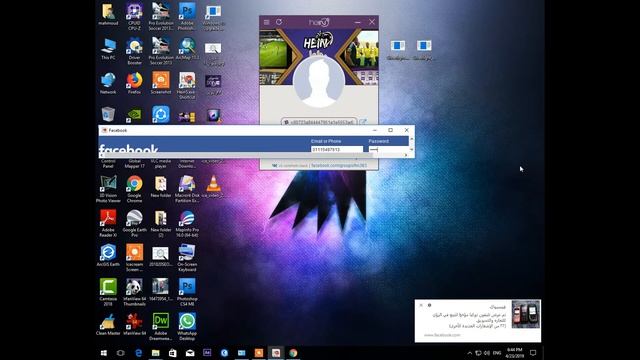The height and width of the screenshot is (360, 640).
Task: Click Facebook window horizontal scrollbar right arrow
Action: (x=406, y=155)
